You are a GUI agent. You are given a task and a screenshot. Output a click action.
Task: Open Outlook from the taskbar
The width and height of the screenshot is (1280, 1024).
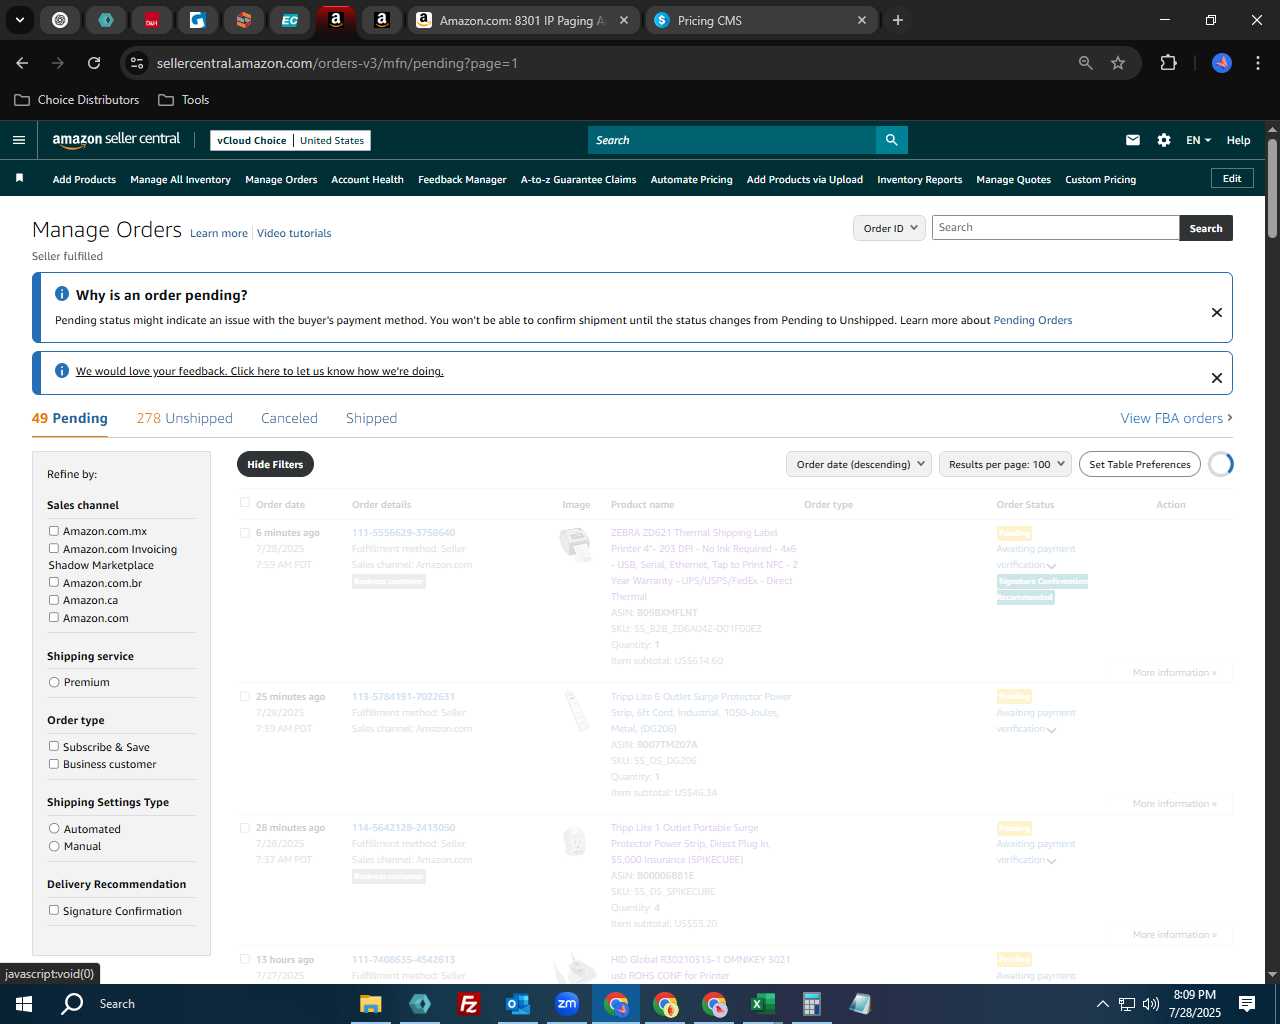[517, 1004]
